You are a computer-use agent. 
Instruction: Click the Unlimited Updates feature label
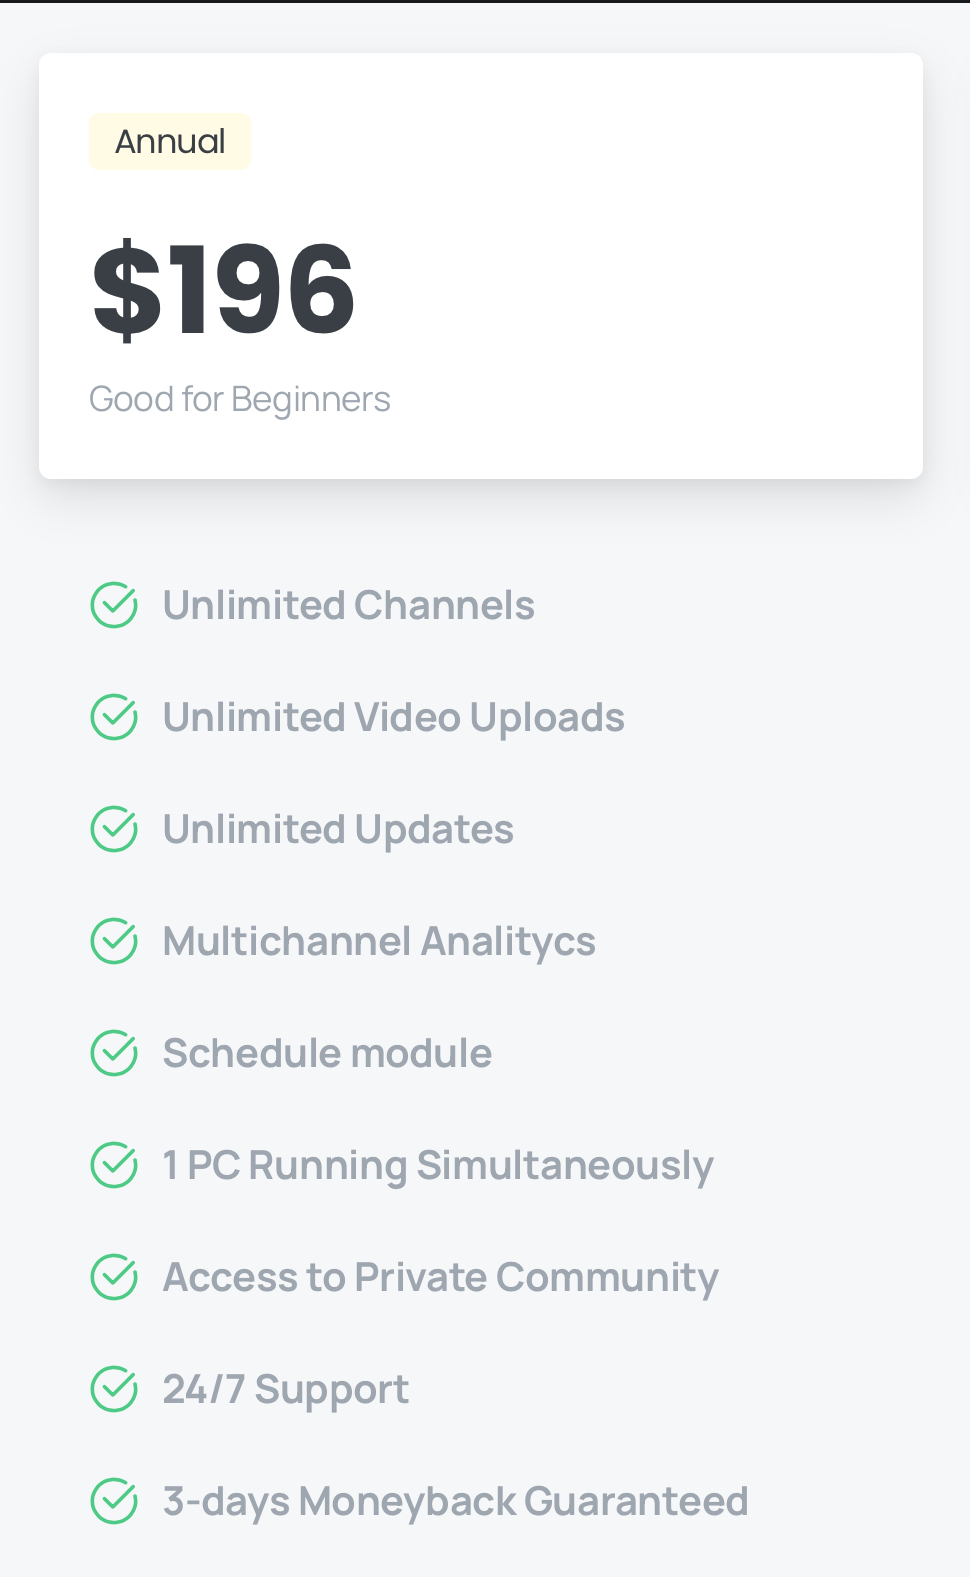pos(338,831)
